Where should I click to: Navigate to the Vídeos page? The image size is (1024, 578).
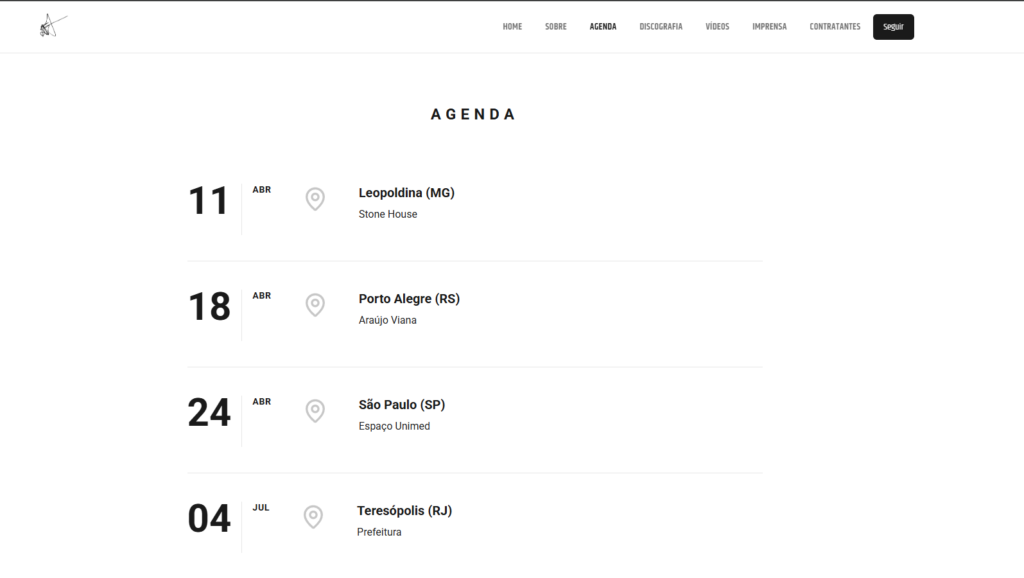tap(717, 27)
